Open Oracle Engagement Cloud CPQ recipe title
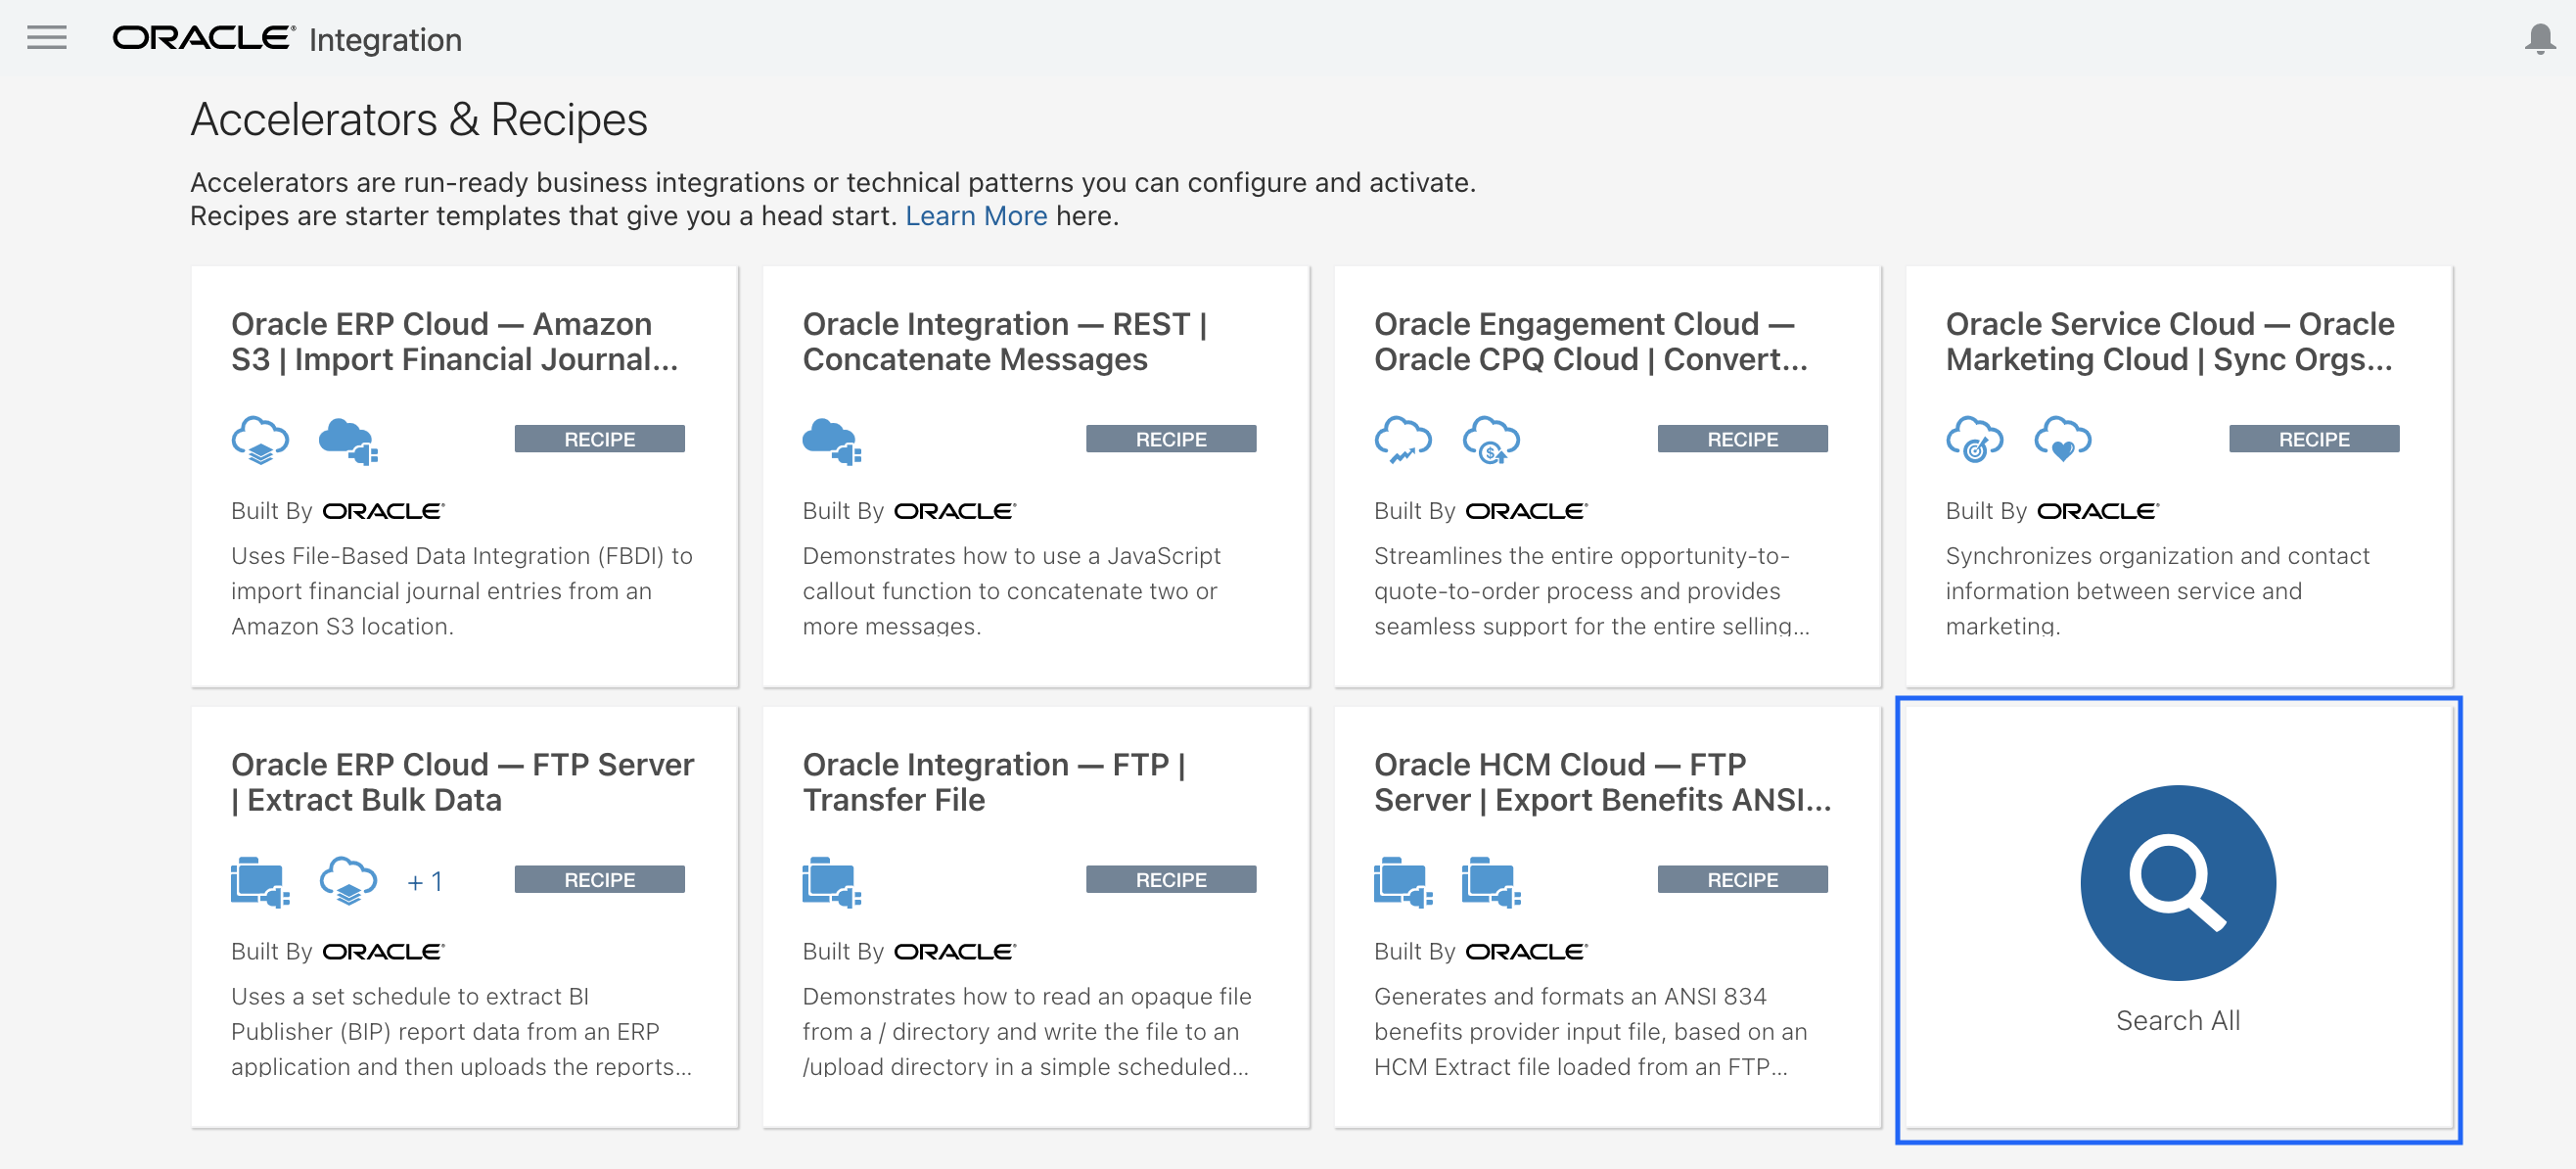The width and height of the screenshot is (2576, 1169). pyautogui.click(x=1590, y=341)
